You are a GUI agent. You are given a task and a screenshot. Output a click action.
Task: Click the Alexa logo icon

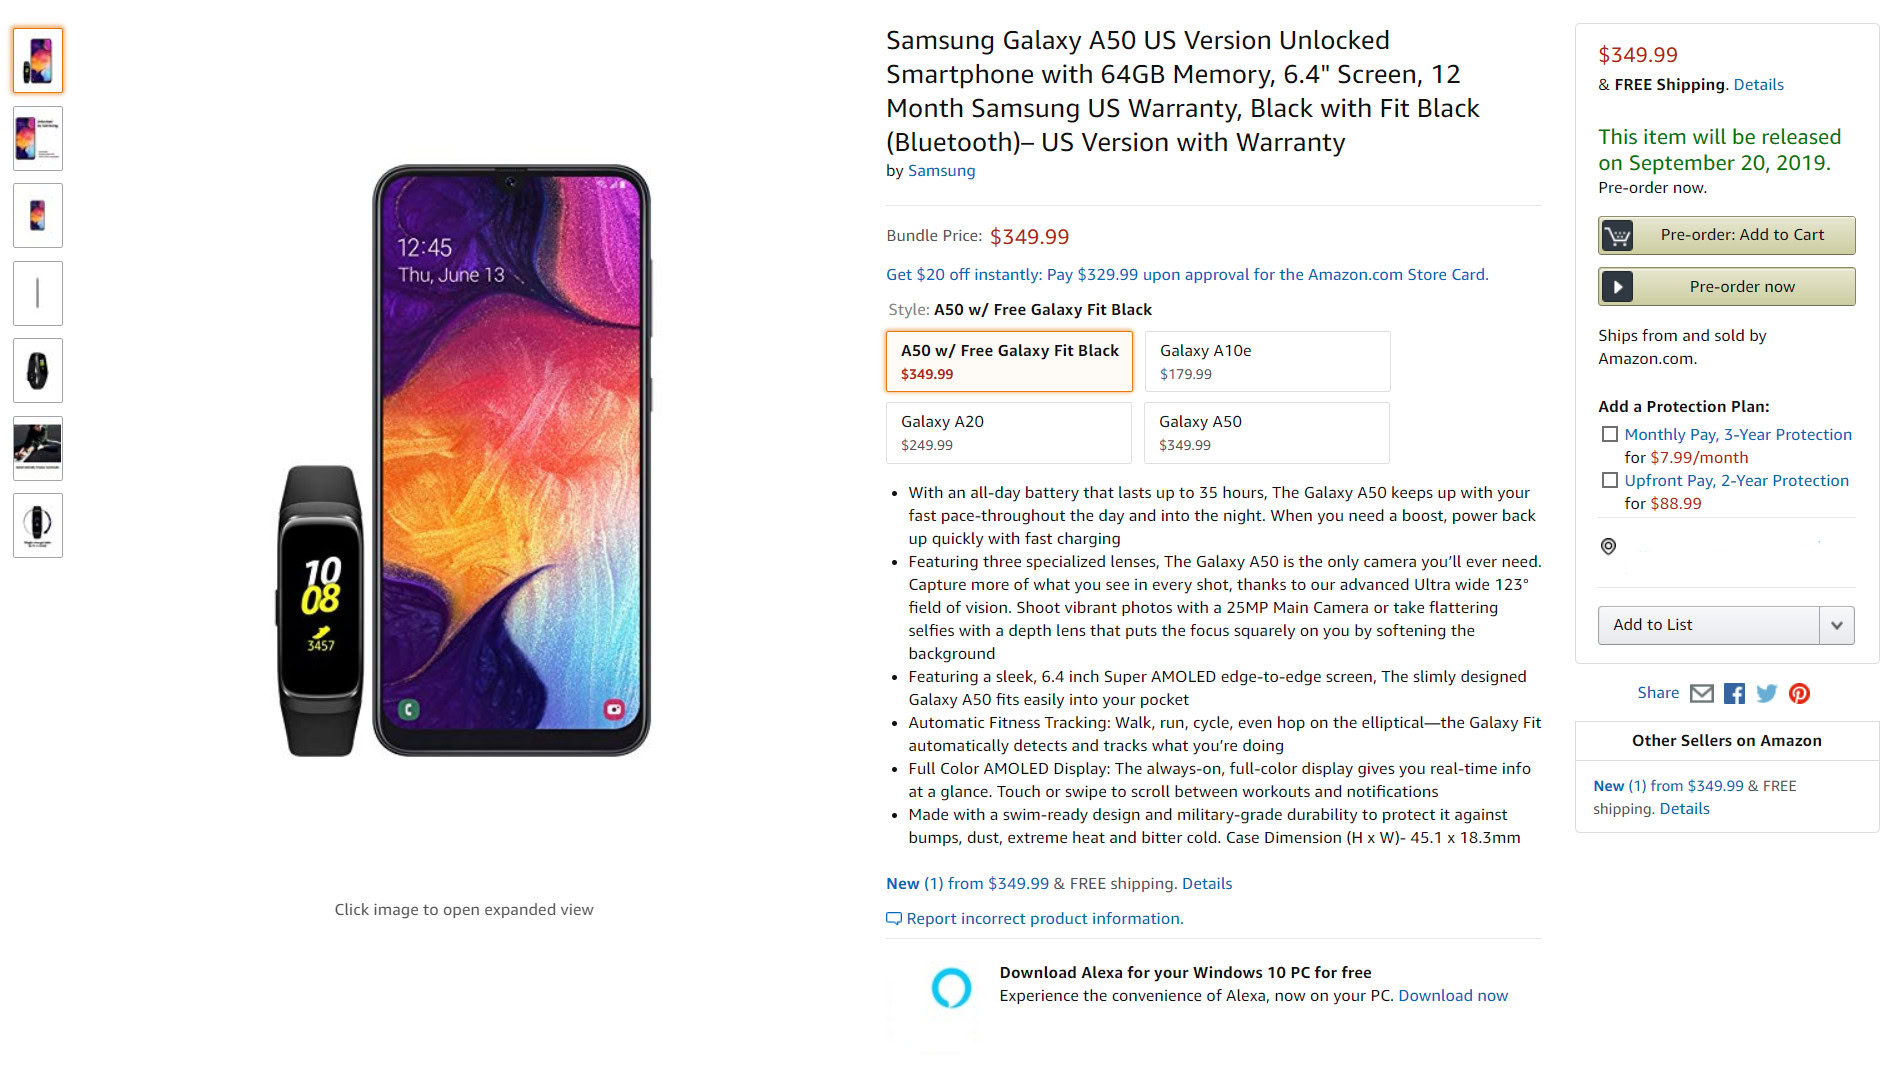click(x=951, y=987)
